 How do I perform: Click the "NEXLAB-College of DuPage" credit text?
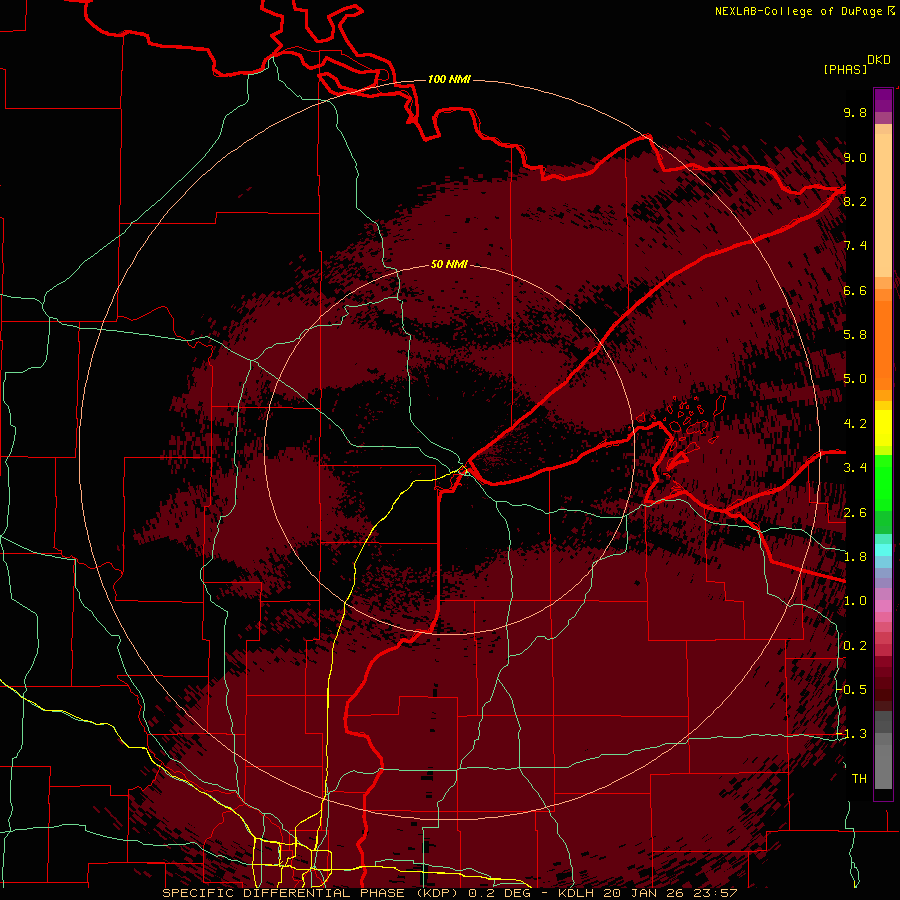click(800, 11)
